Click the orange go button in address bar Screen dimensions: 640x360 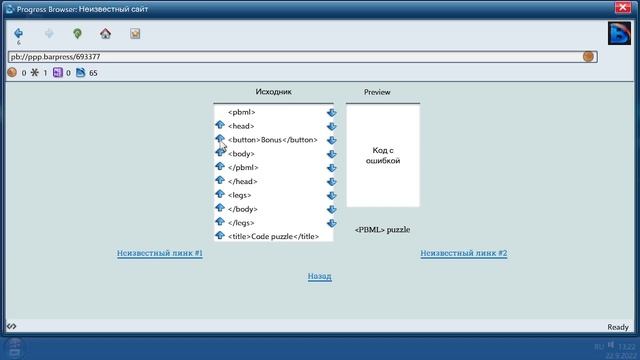point(588,57)
